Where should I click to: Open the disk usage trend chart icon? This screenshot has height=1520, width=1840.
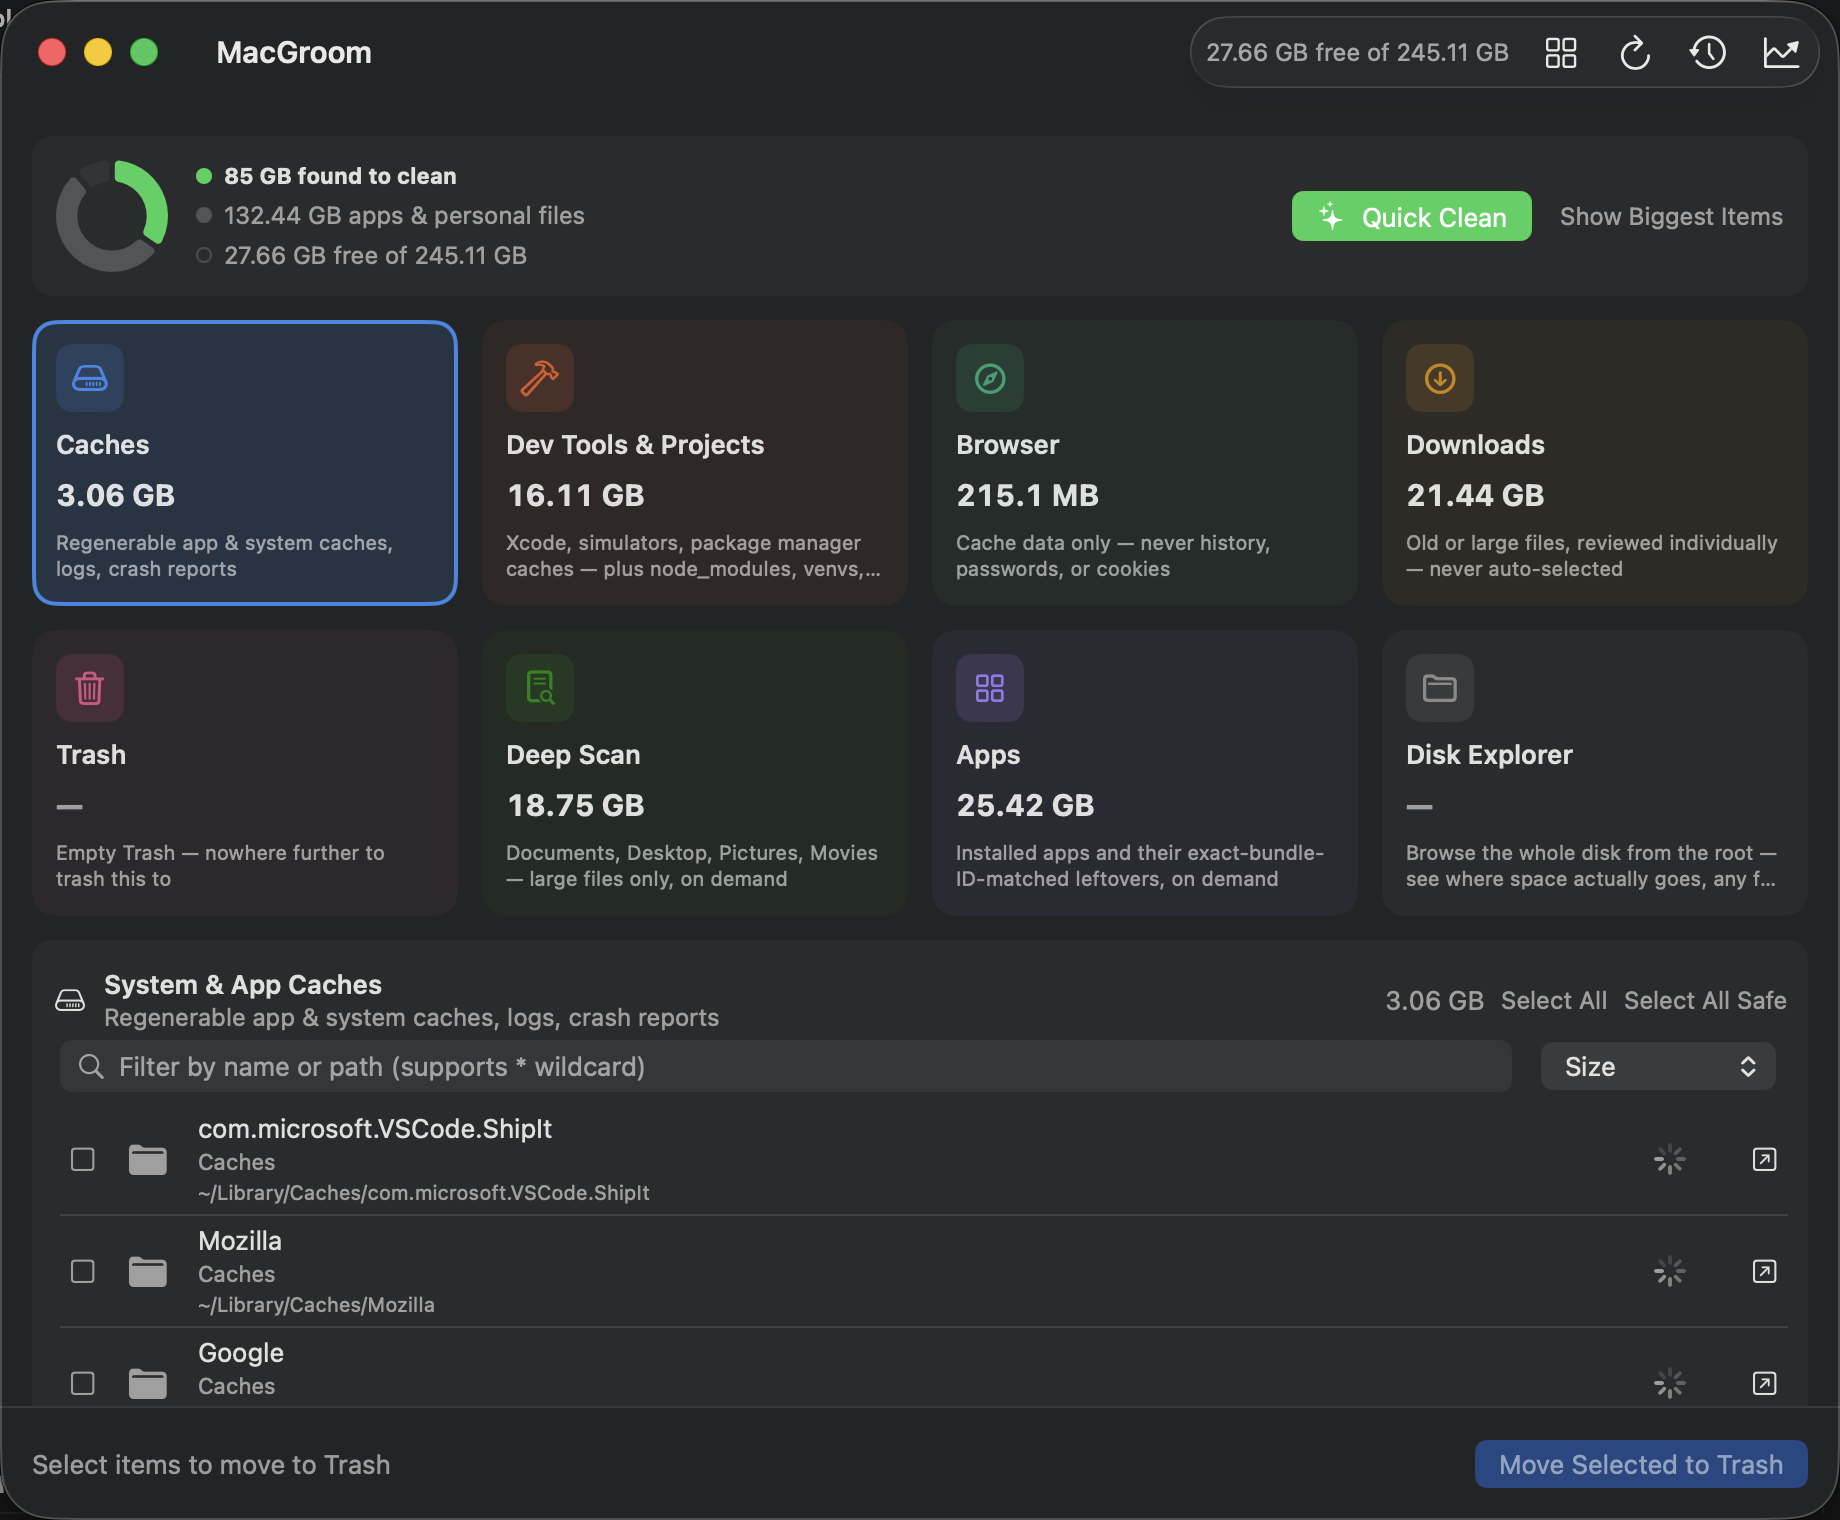pyautogui.click(x=1781, y=53)
